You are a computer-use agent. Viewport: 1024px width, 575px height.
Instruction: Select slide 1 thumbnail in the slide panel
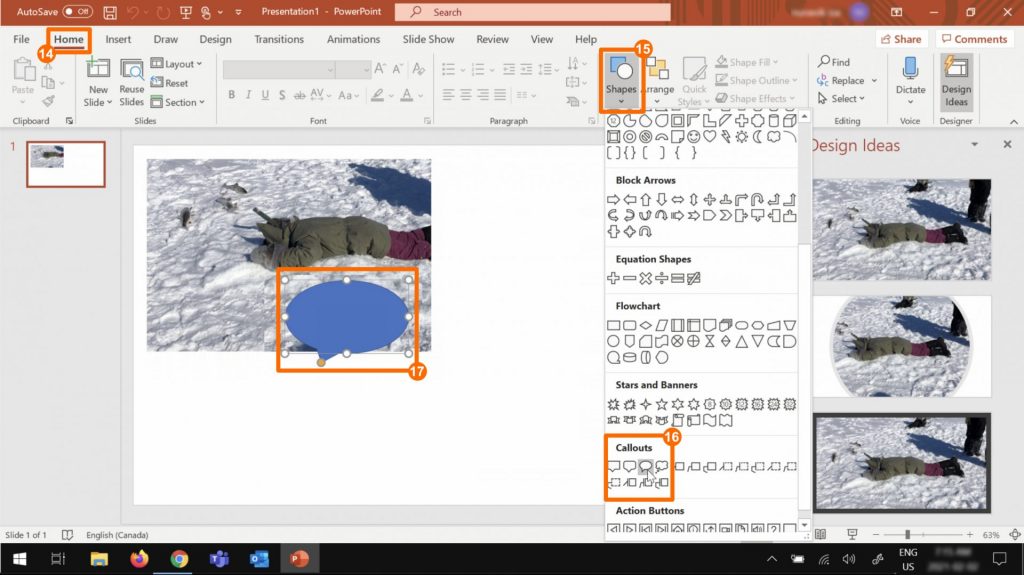pyautogui.click(x=65, y=164)
